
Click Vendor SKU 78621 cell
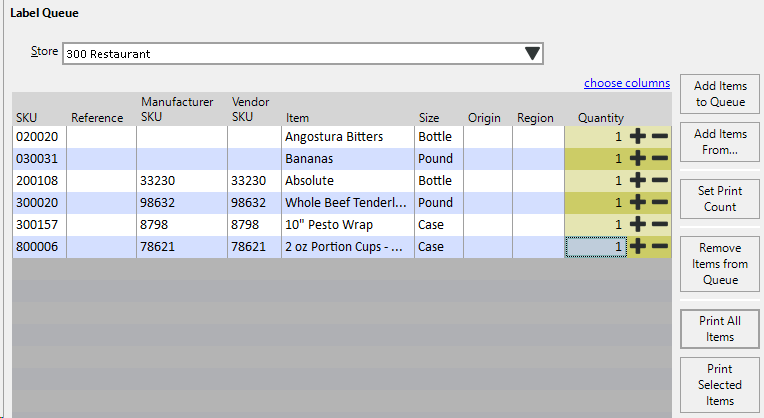(x=254, y=247)
